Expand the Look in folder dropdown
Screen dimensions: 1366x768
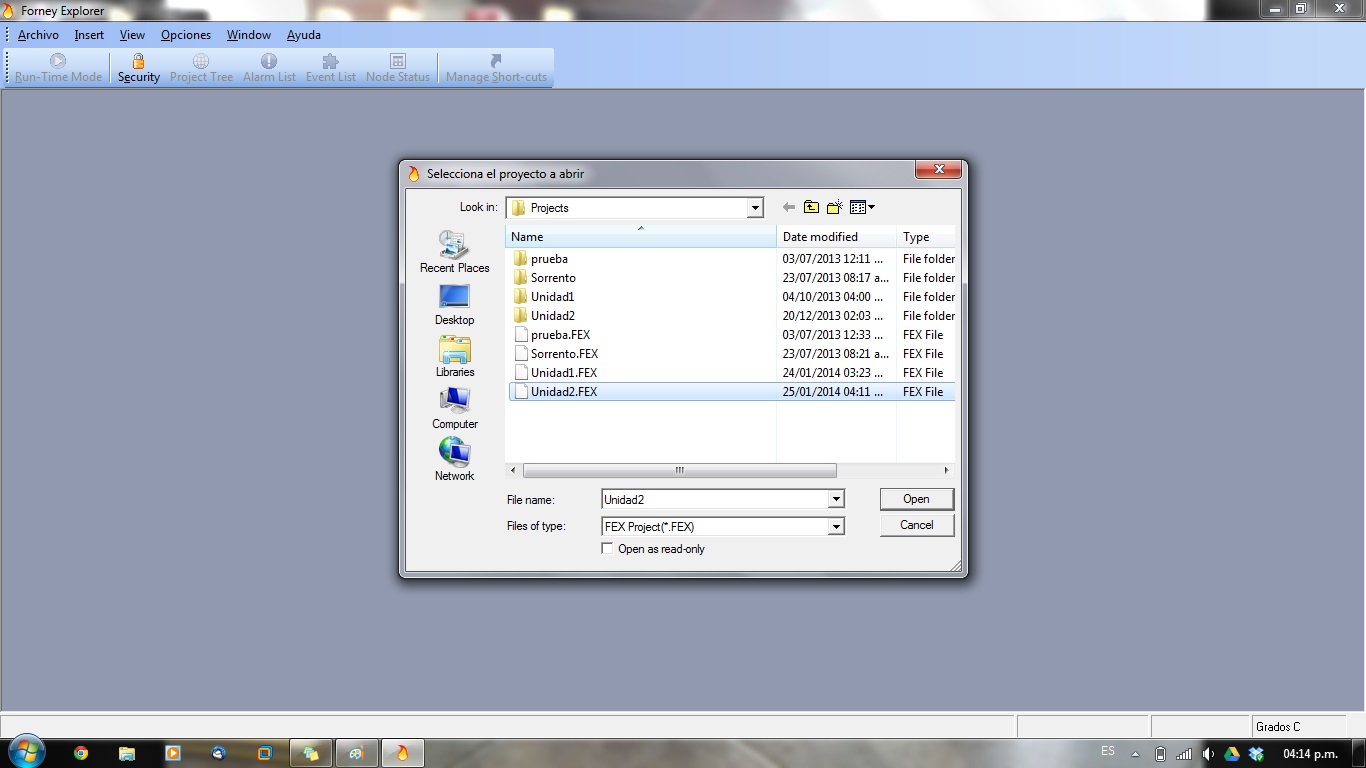click(x=755, y=208)
